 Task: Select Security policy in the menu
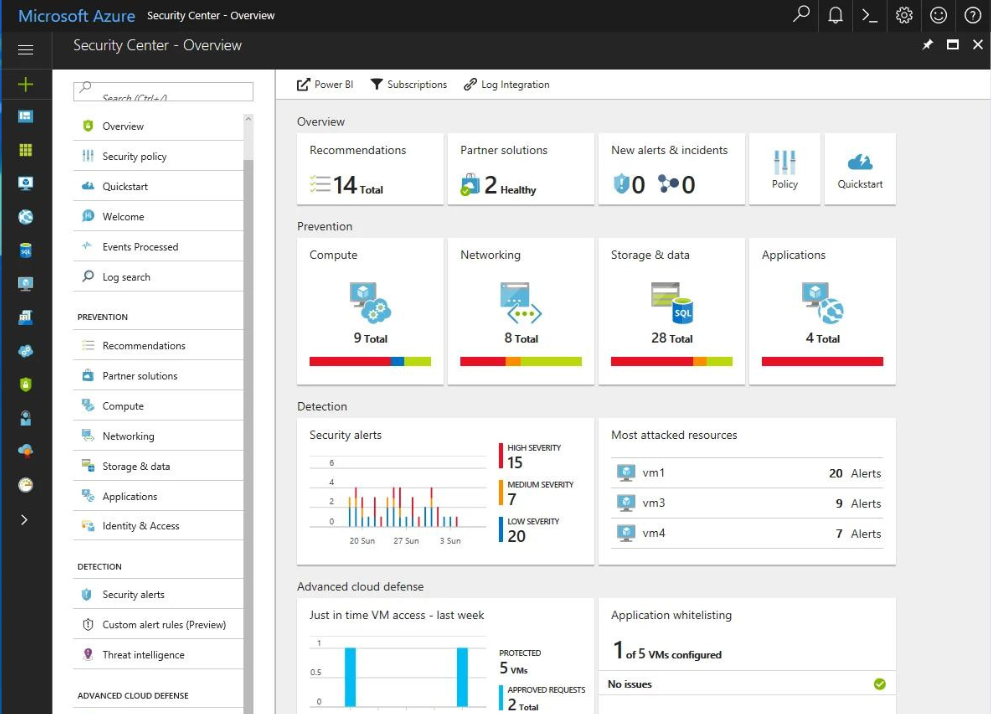[134, 157]
